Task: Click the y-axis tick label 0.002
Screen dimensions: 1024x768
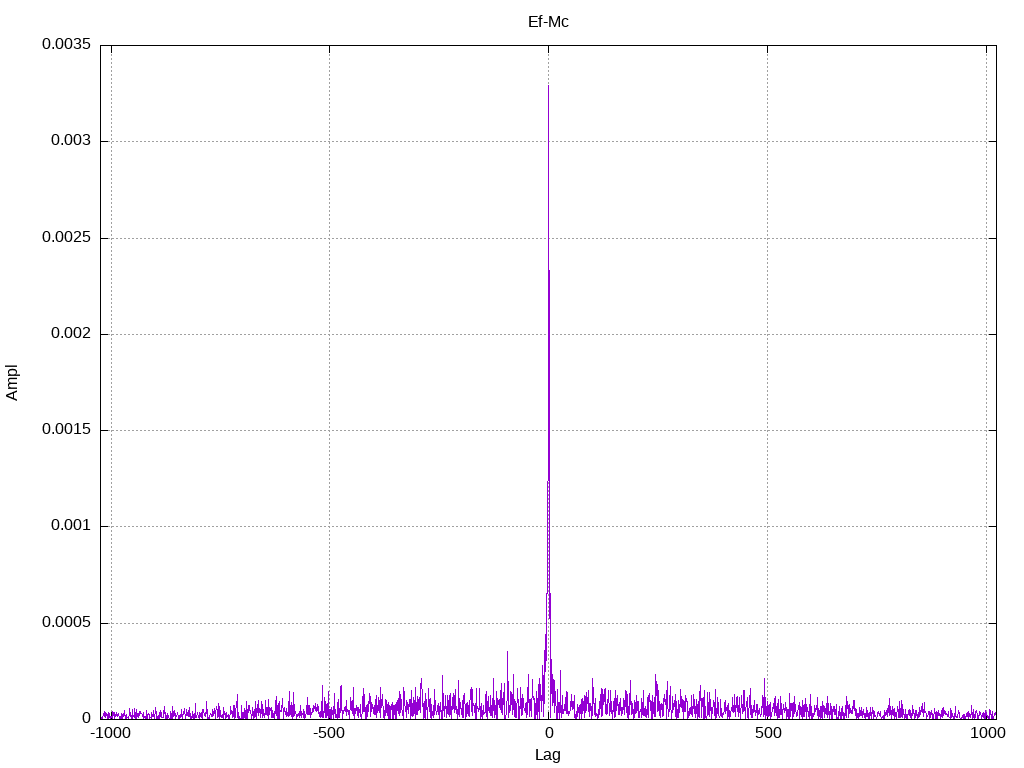Action: click(71, 334)
